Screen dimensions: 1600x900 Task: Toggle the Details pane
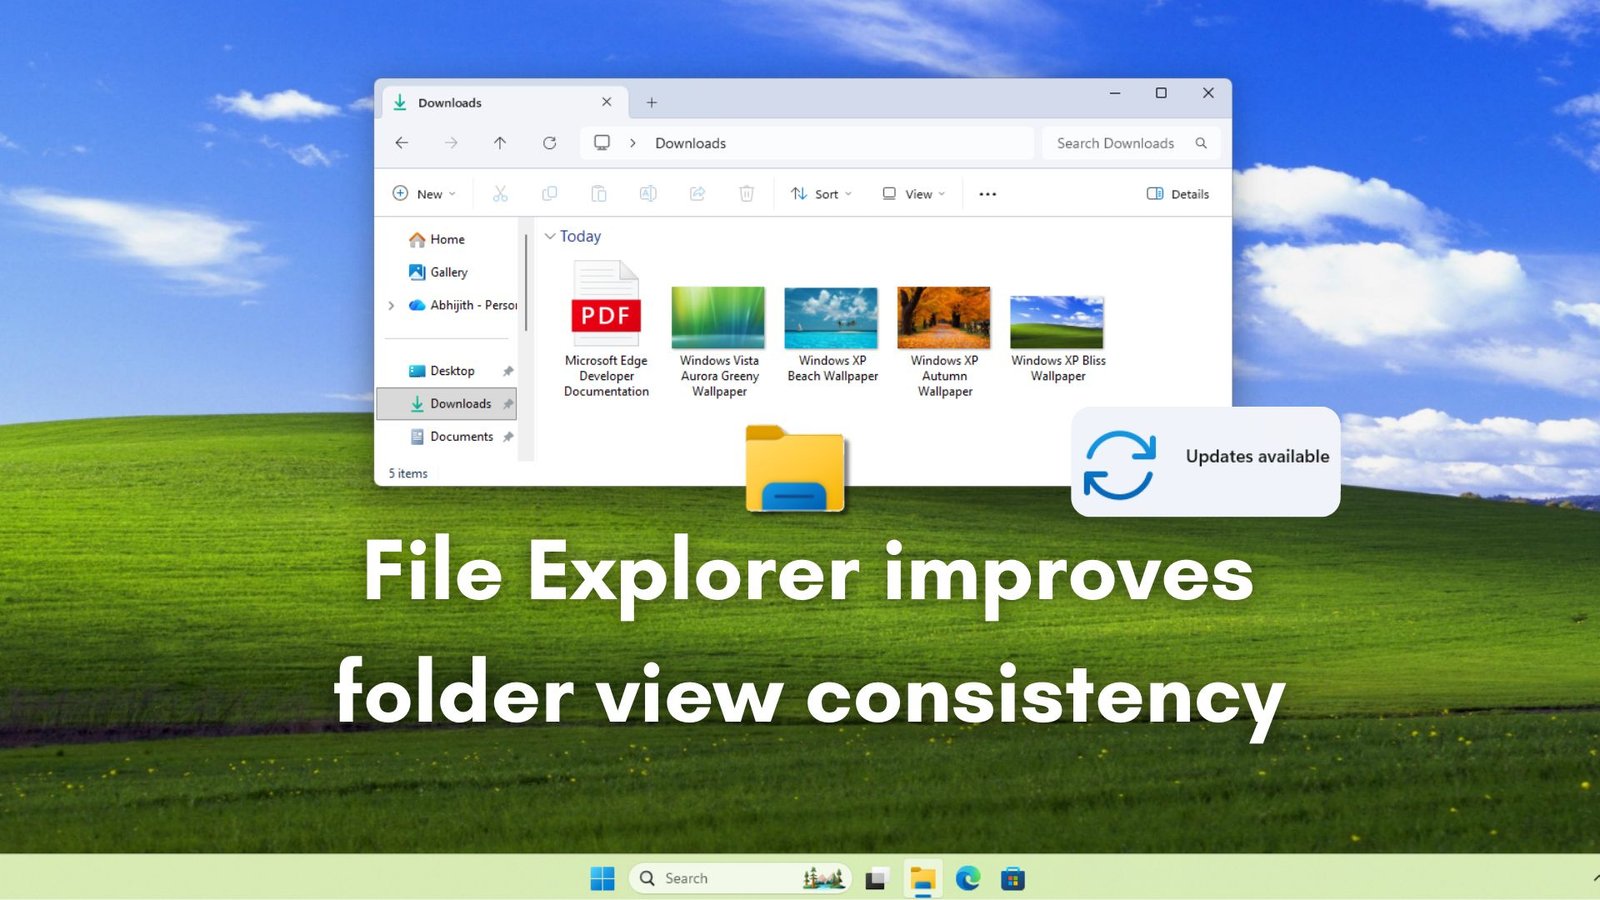(x=1178, y=193)
